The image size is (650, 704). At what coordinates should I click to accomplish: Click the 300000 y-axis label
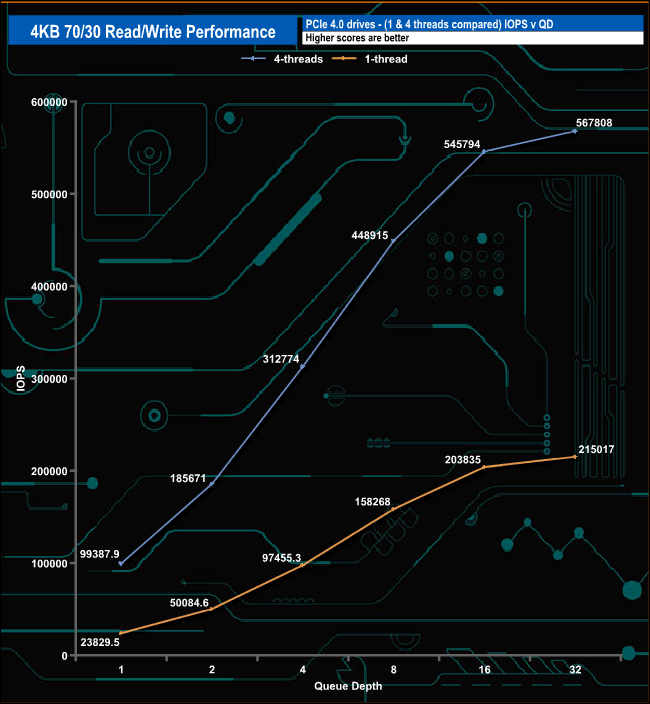click(49, 379)
